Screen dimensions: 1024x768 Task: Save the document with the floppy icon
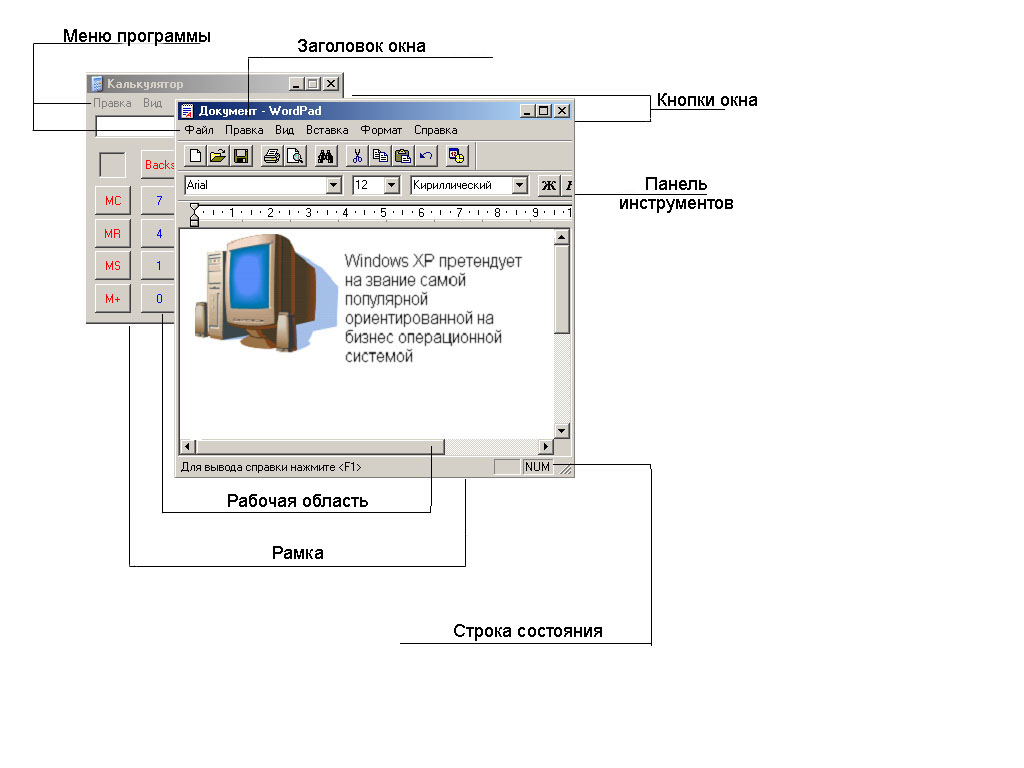(241, 156)
